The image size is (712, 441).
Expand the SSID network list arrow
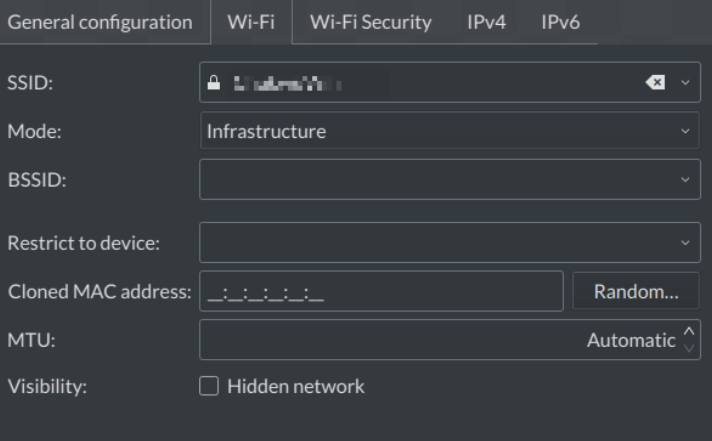pyautogui.click(x=685, y=82)
